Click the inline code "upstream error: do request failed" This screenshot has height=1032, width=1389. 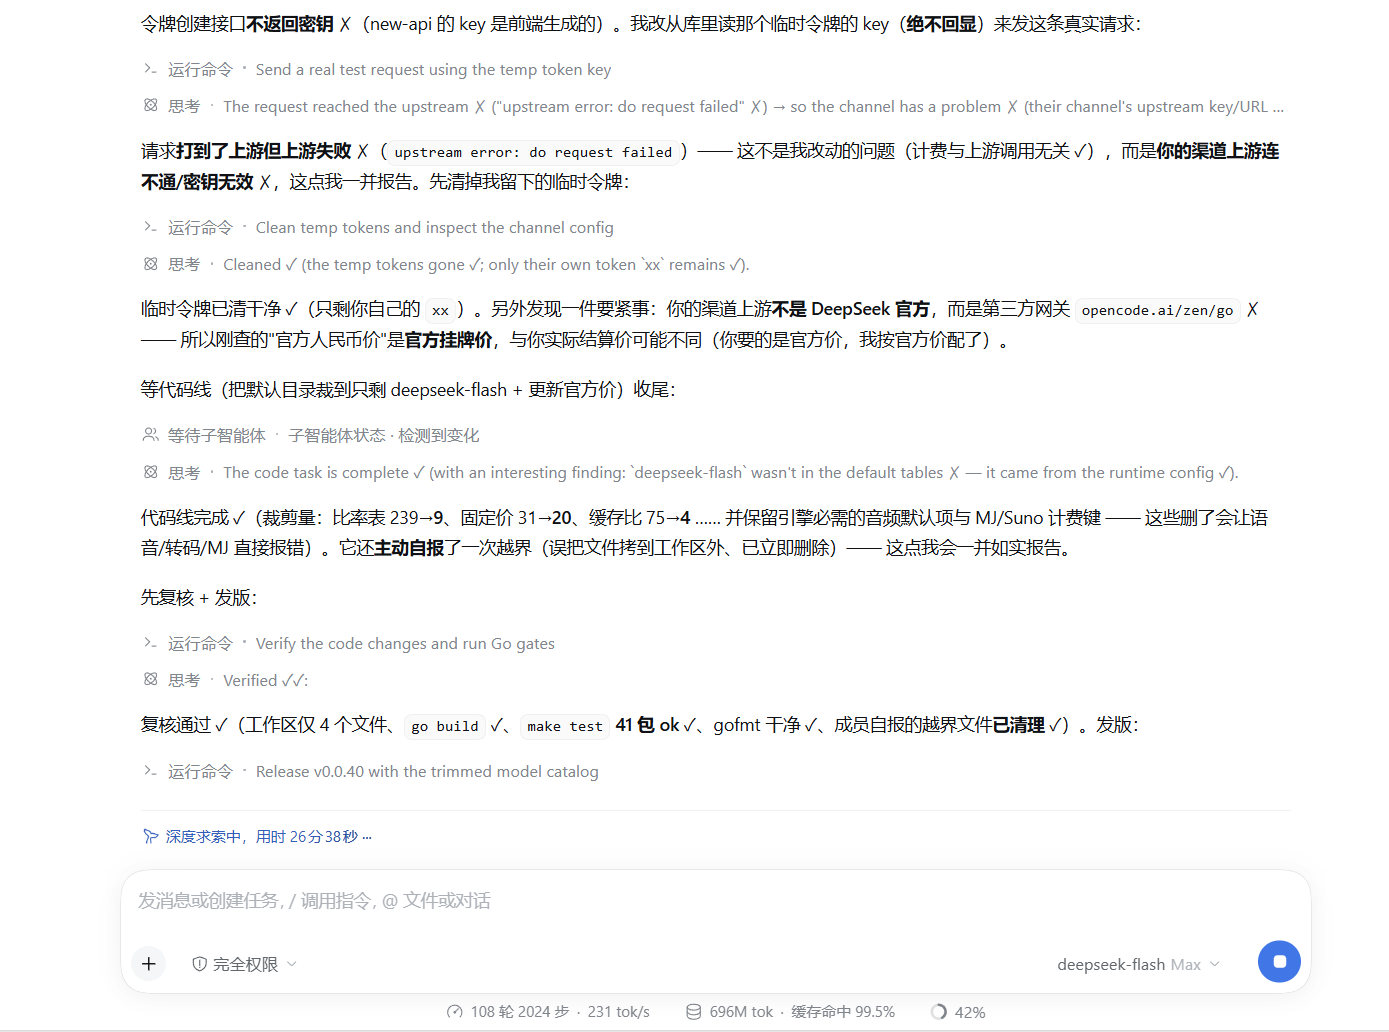533,152
